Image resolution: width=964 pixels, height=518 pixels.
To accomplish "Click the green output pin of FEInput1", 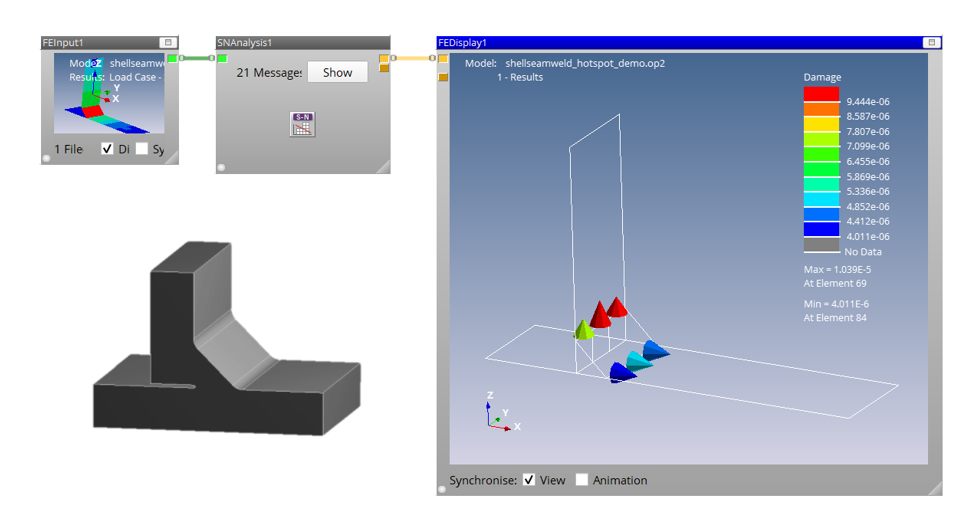I will click(172, 58).
